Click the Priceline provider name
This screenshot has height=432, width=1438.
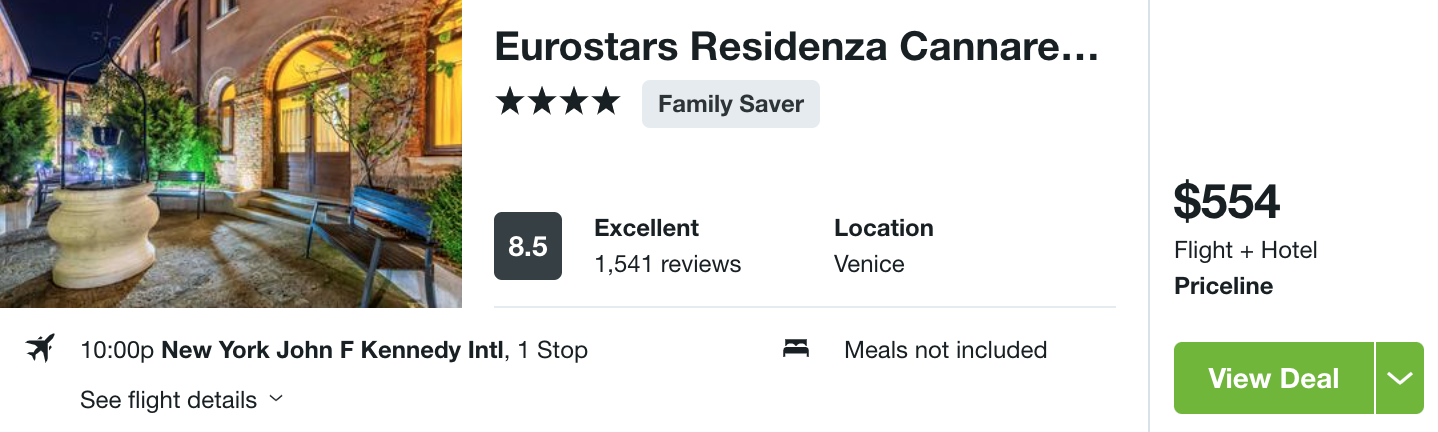(1224, 286)
